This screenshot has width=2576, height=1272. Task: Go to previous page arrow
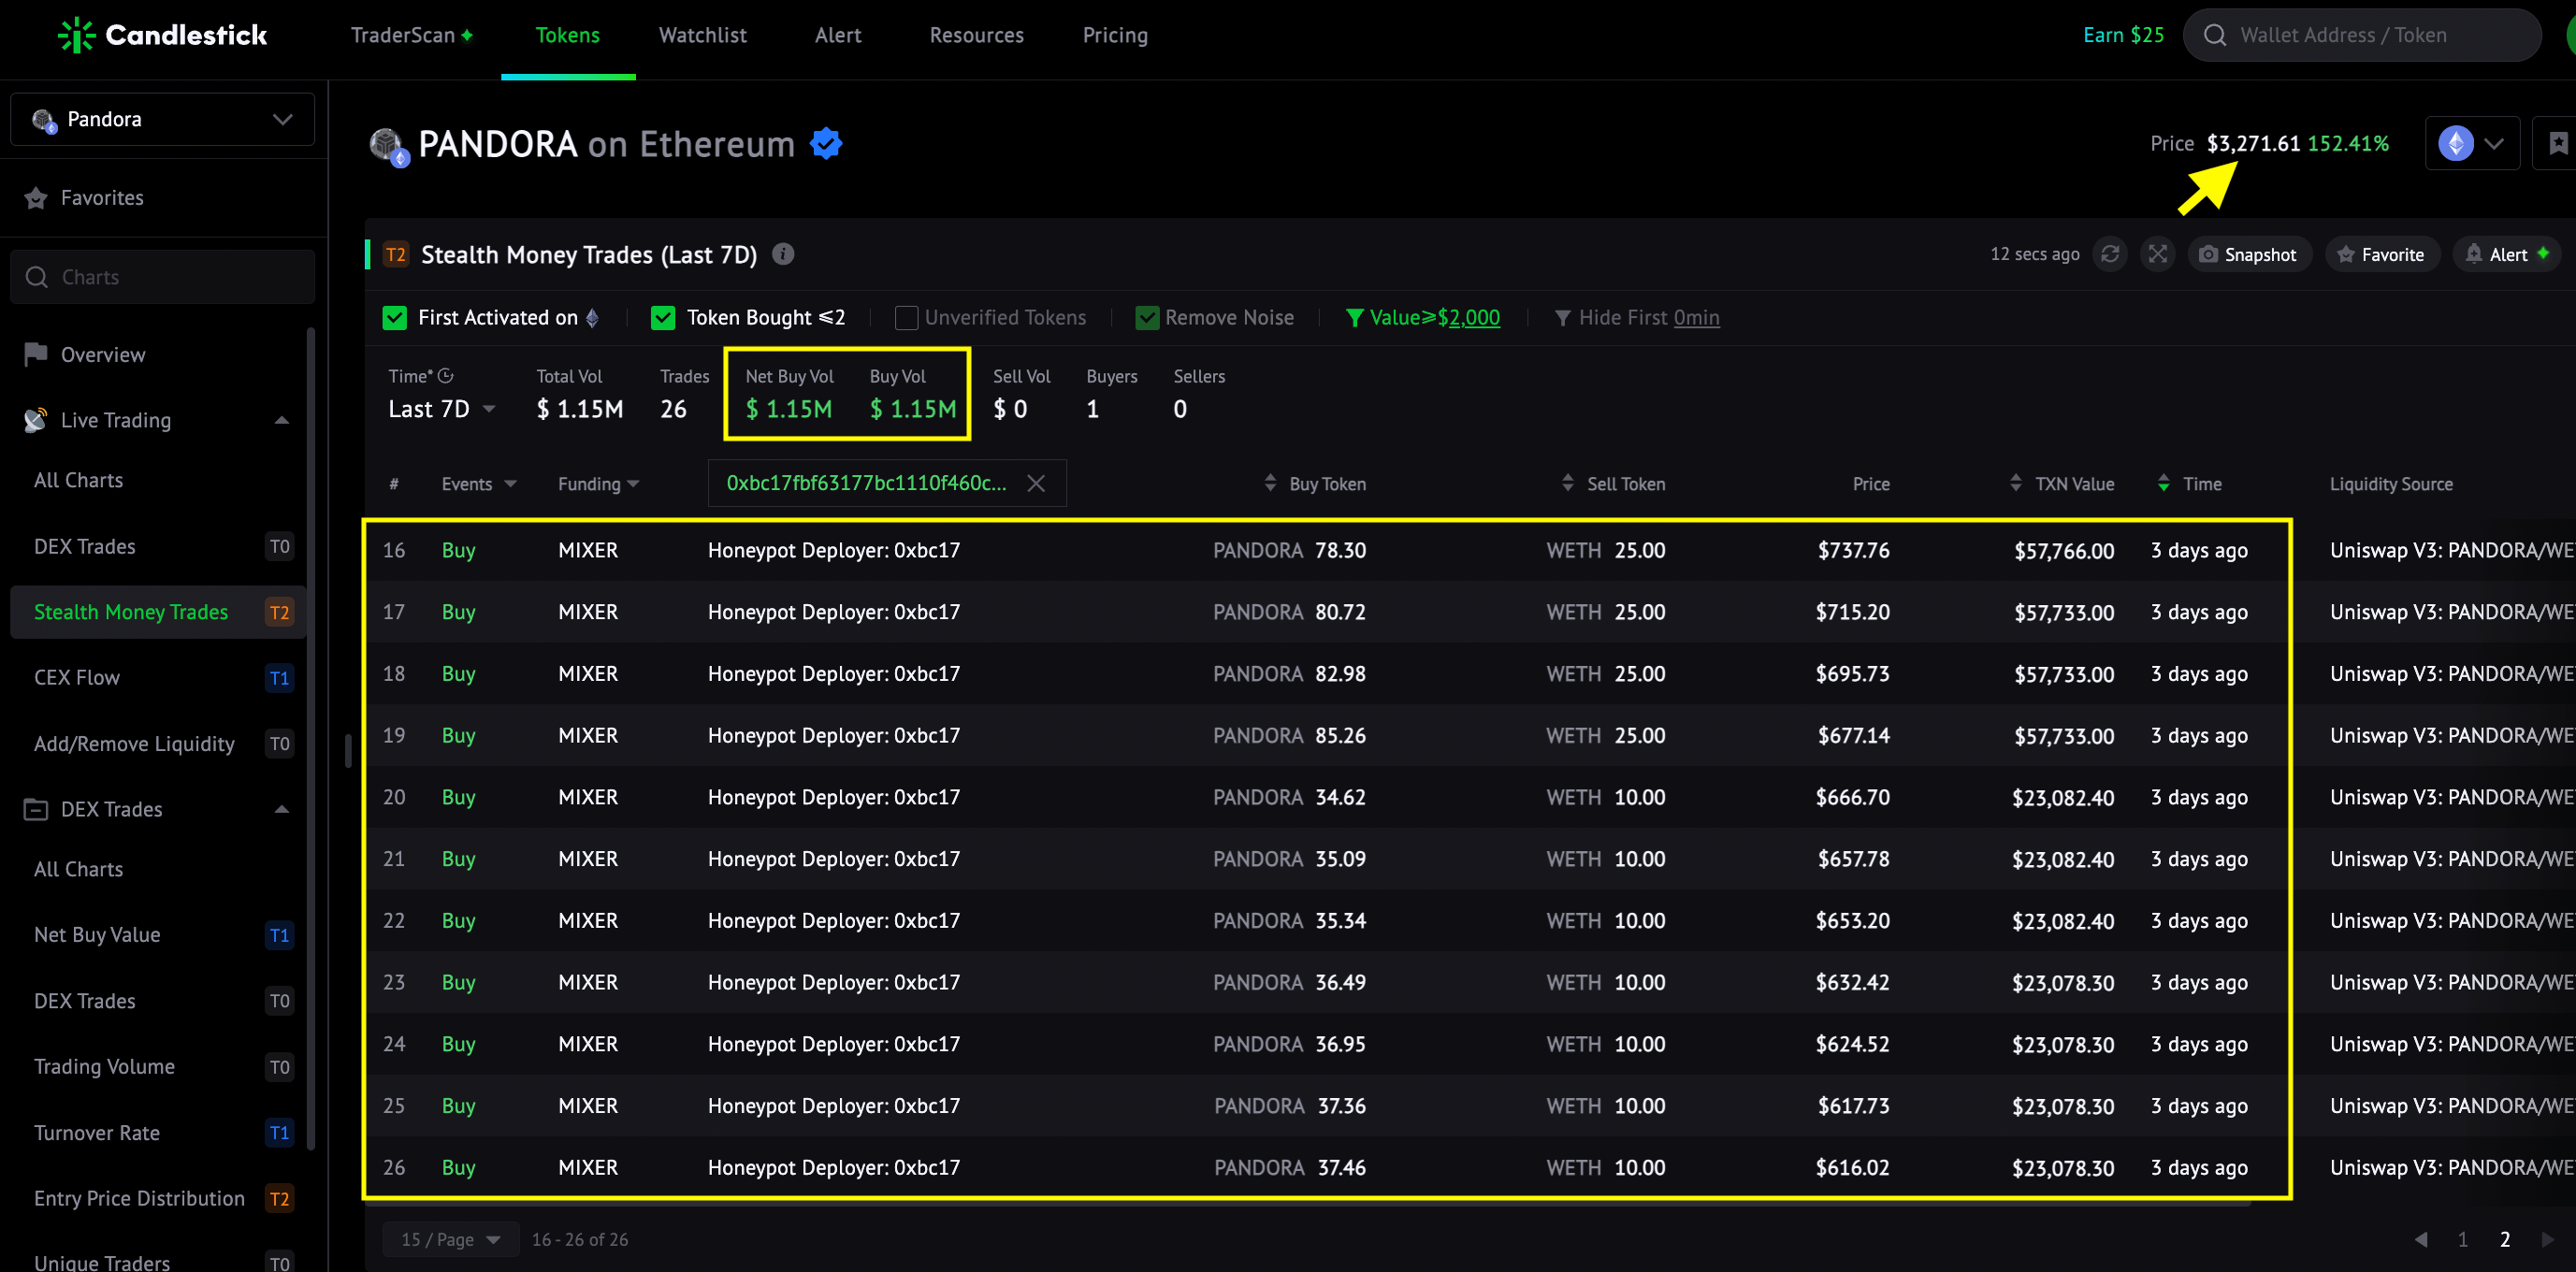tap(2421, 1239)
